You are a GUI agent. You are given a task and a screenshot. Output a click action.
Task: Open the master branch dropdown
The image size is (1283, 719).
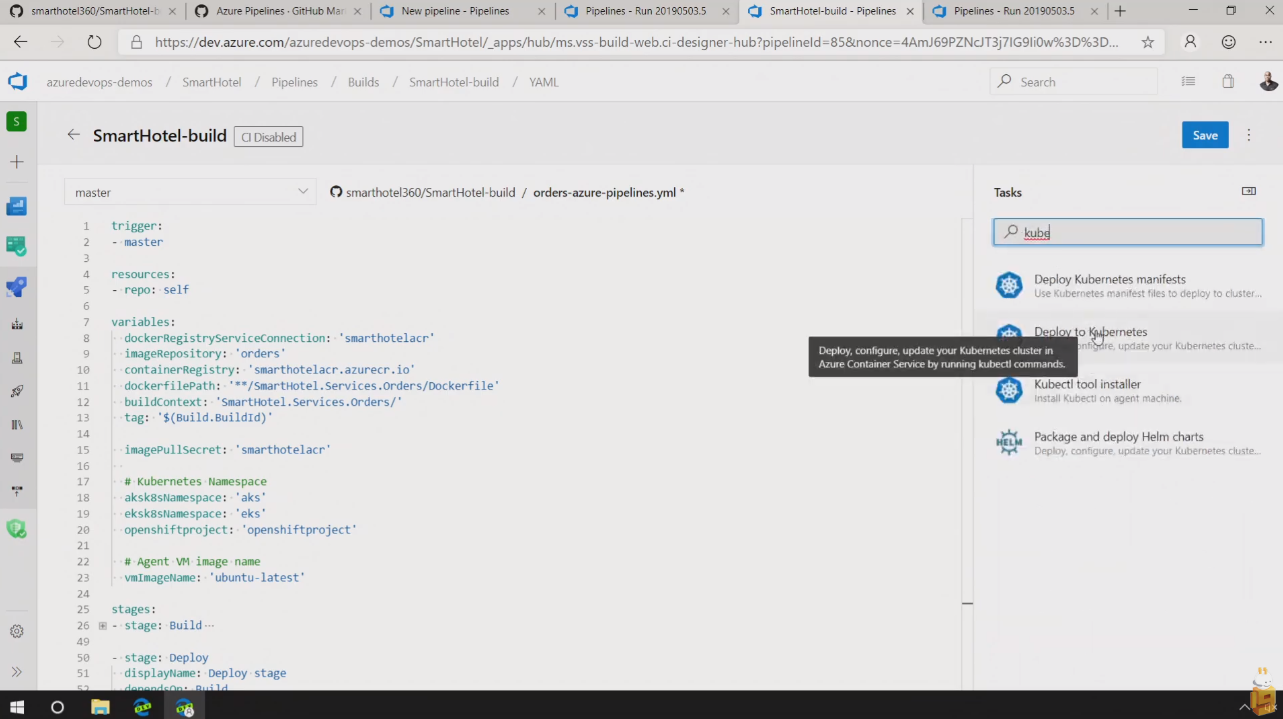point(191,192)
